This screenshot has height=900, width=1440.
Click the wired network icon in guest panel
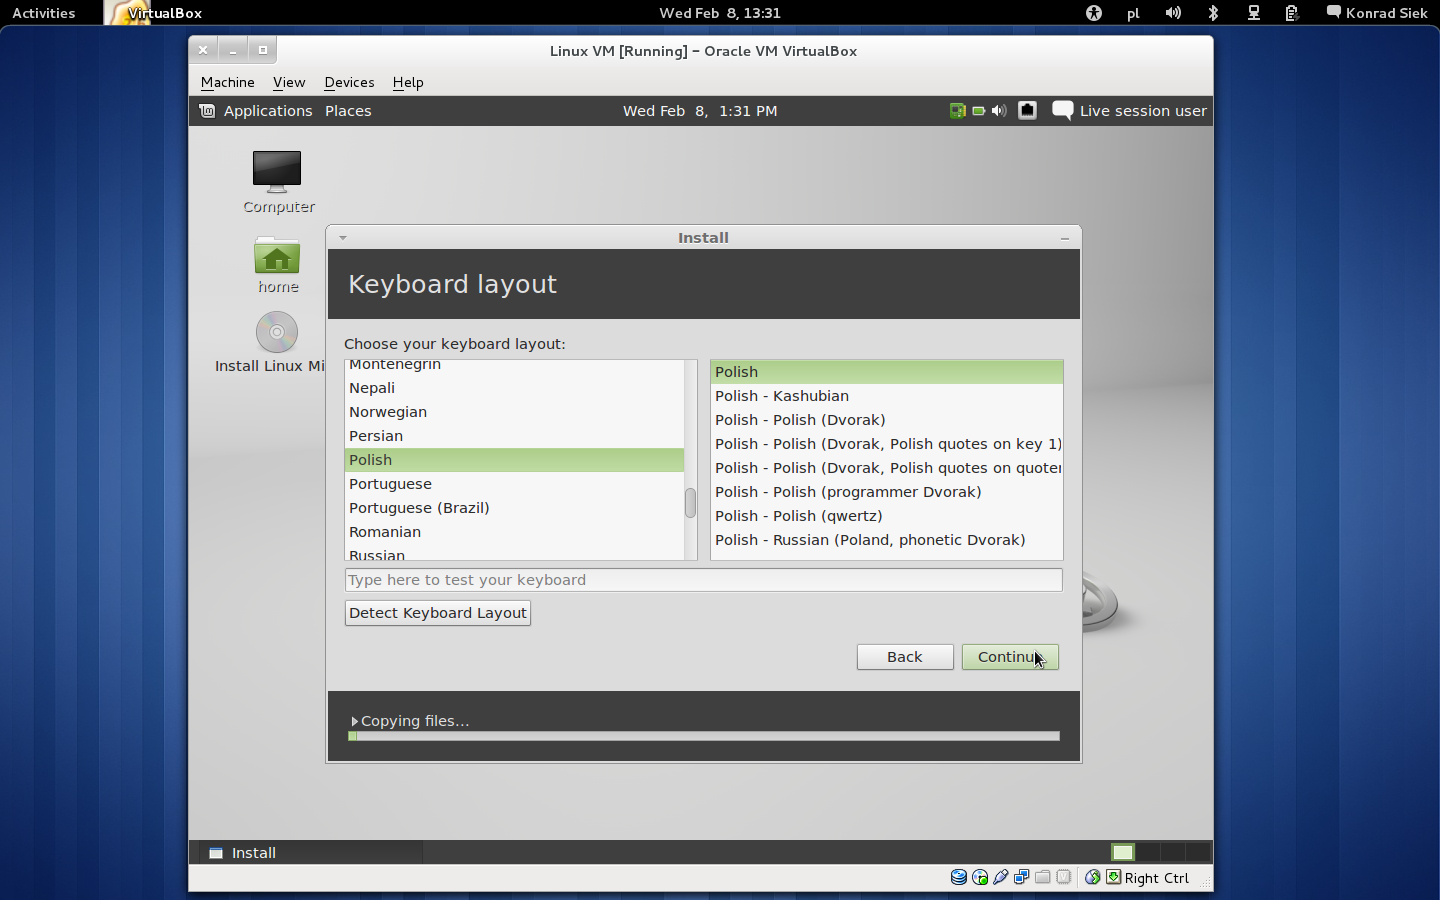tap(1027, 111)
